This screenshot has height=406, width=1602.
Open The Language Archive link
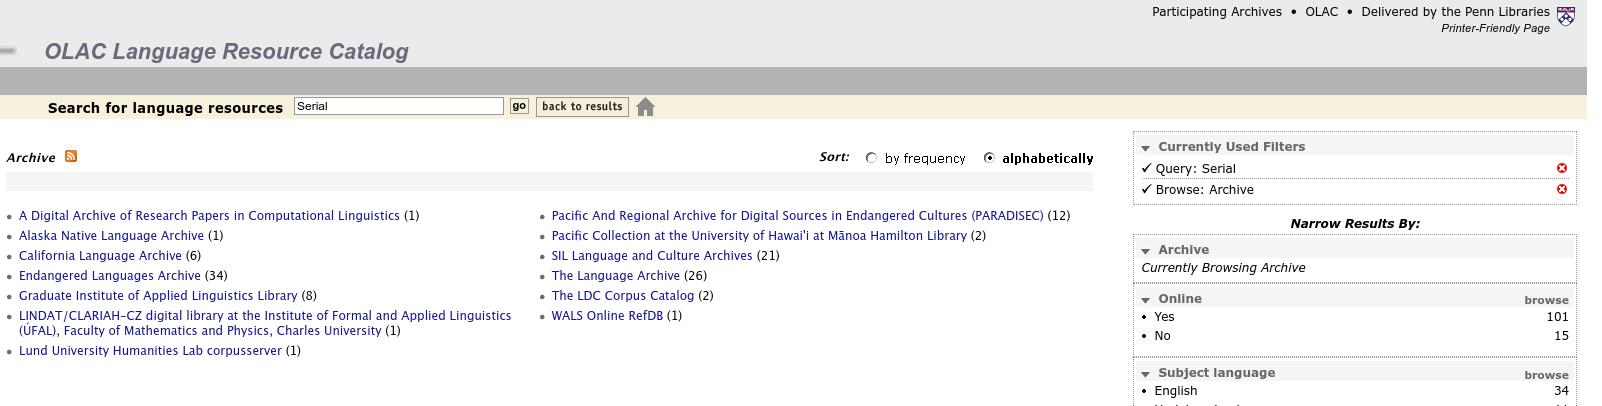pyautogui.click(x=615, y=275)
